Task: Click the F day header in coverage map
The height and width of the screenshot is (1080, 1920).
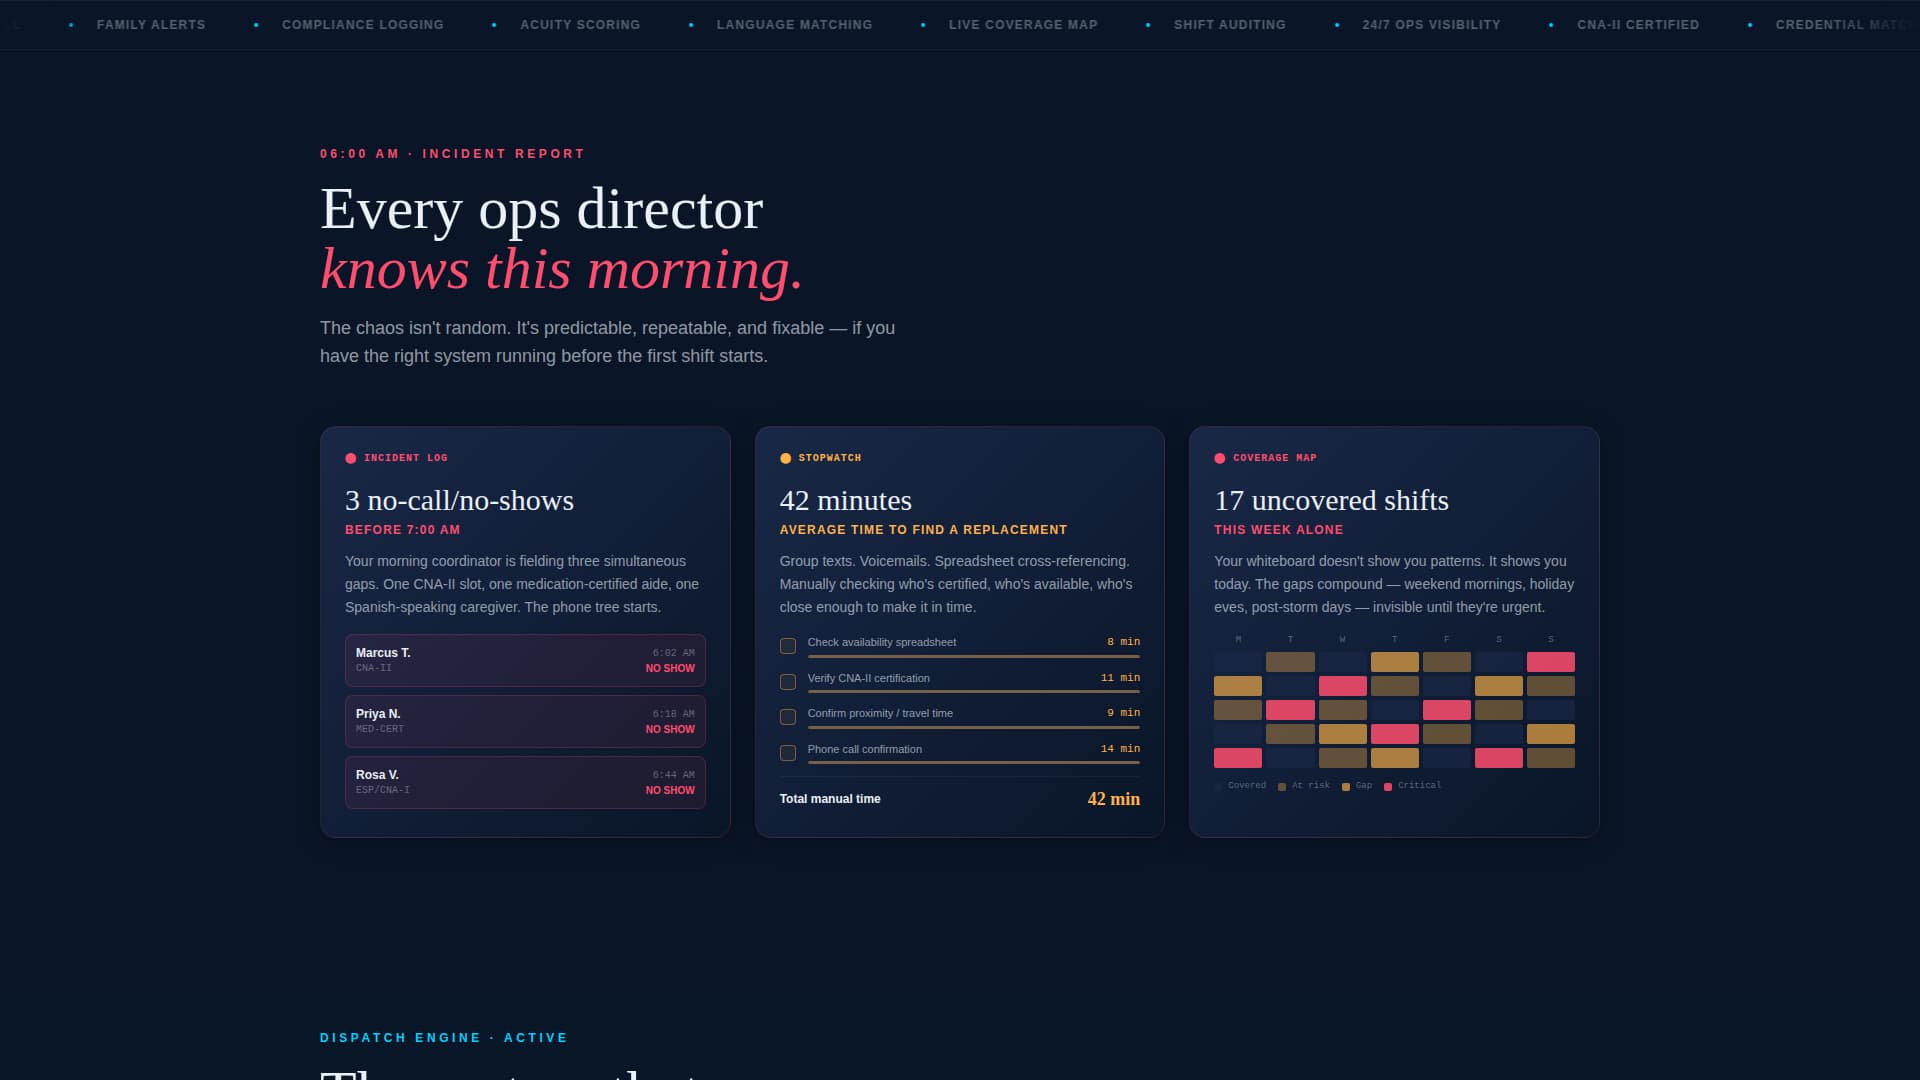Action: 1446,640
